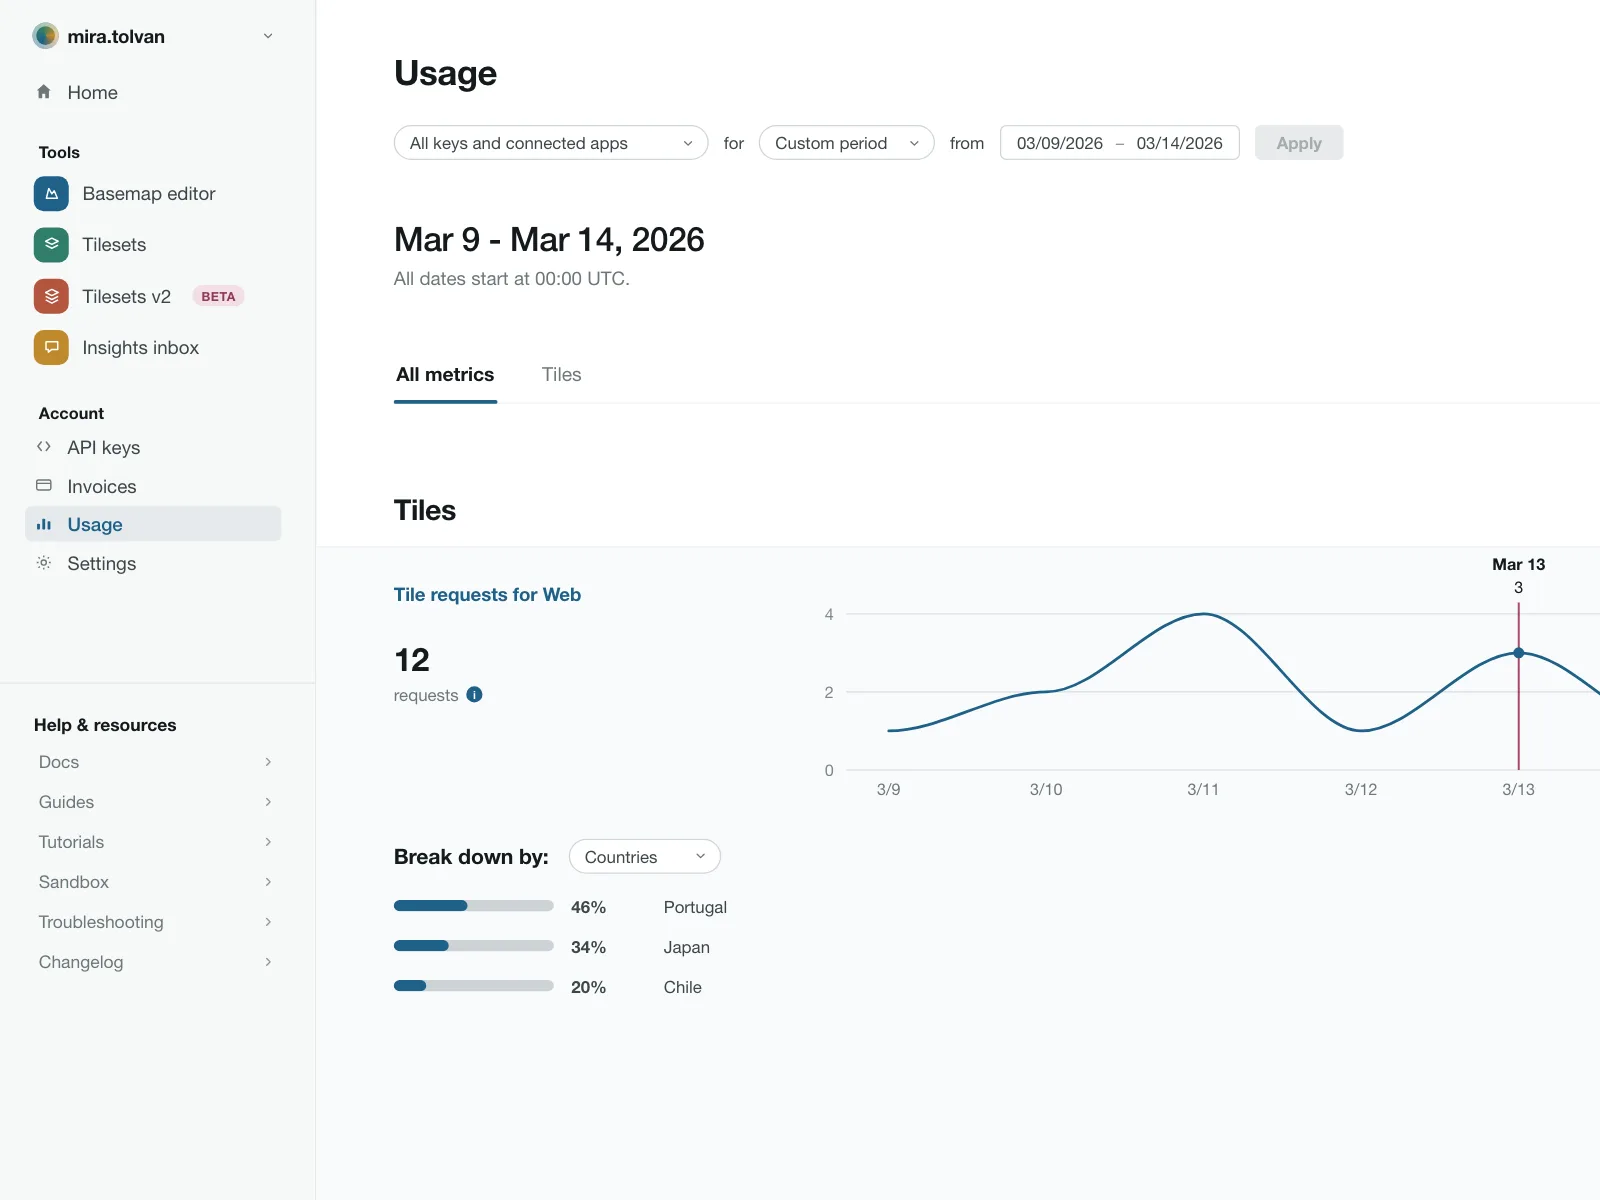Screen dimensions: 1600x1200
Task: Click the Usage bar chart icon
Action: coord(44,524)
